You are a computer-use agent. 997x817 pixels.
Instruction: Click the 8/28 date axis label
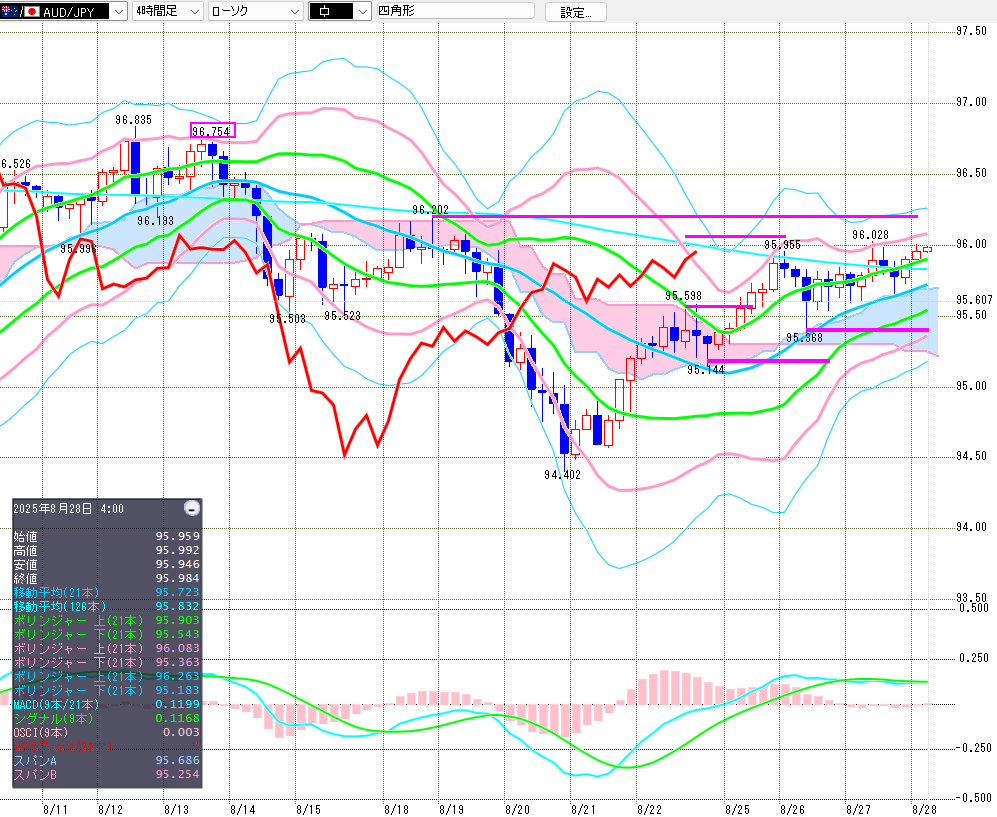[x=924, y=810]
